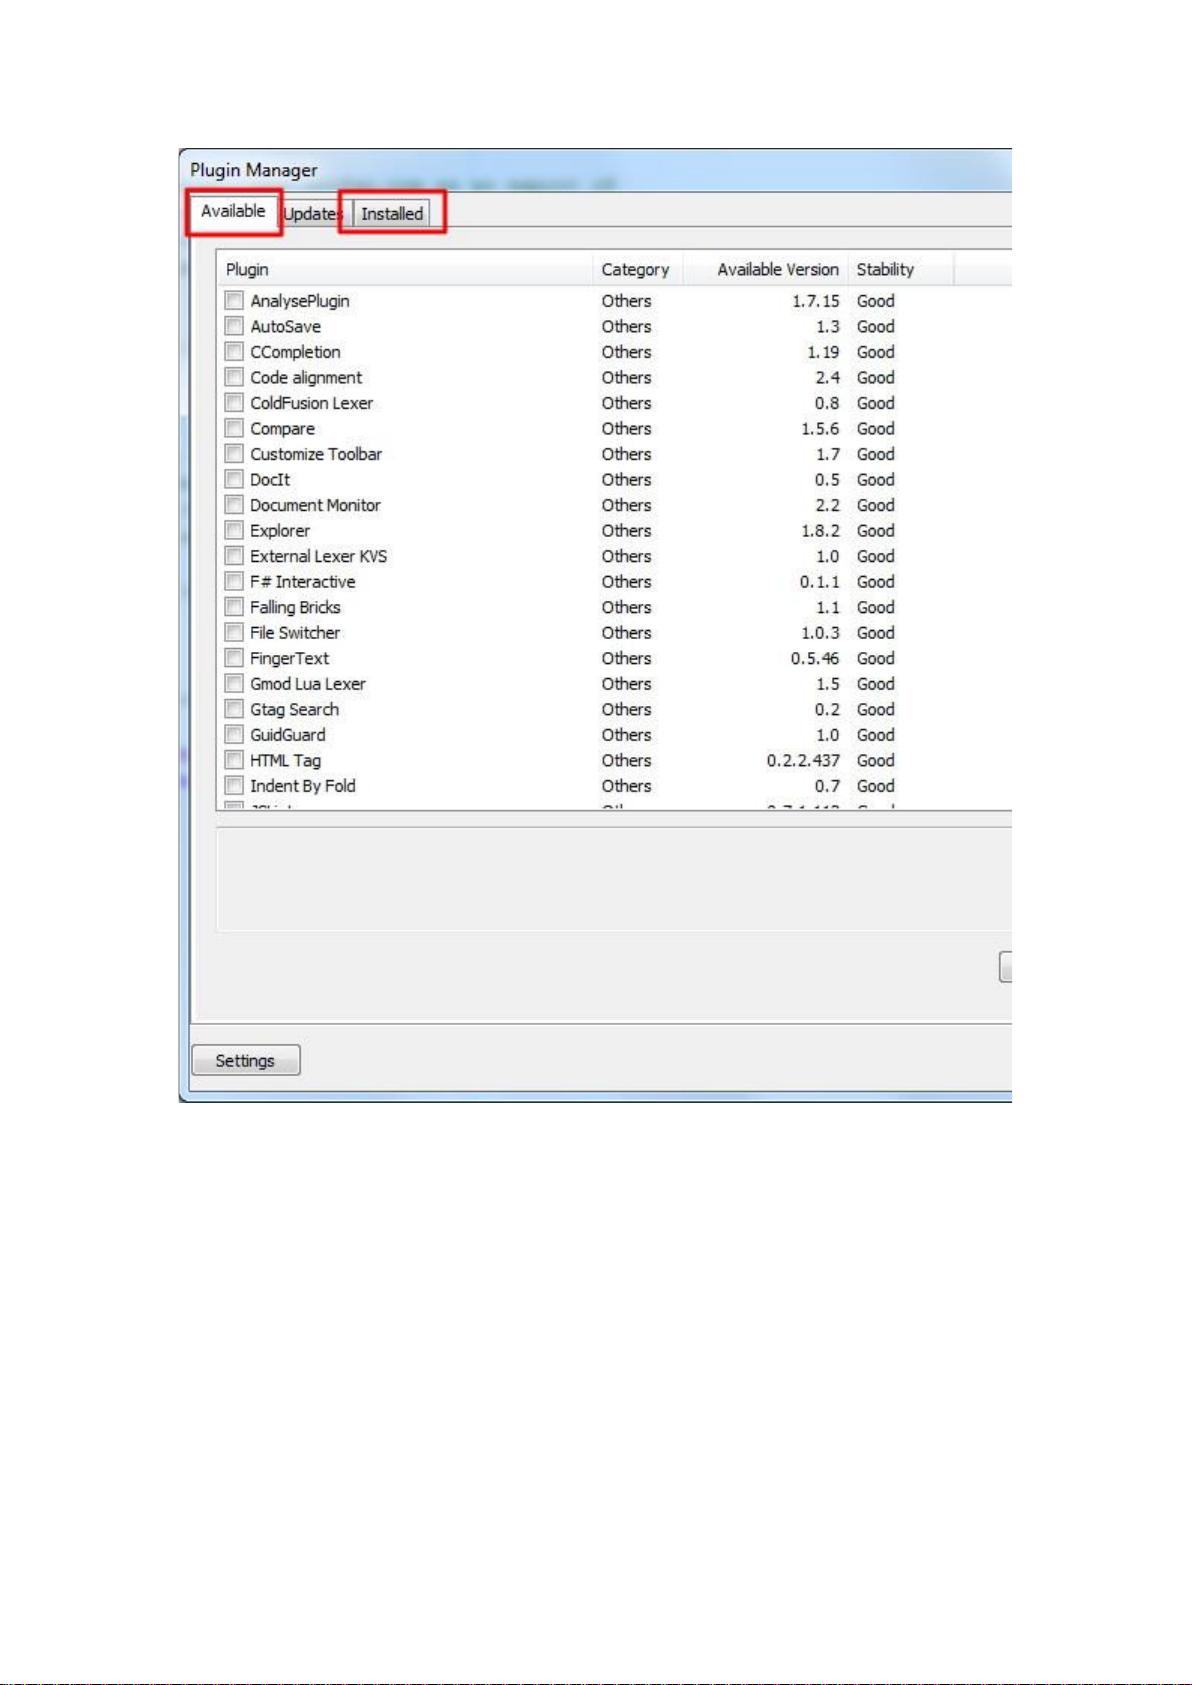The width and height of the screenshot is (1192, 1685).
Task: Check the ColdFusion Lexer checkbox
Action: (x=234, y=402)
